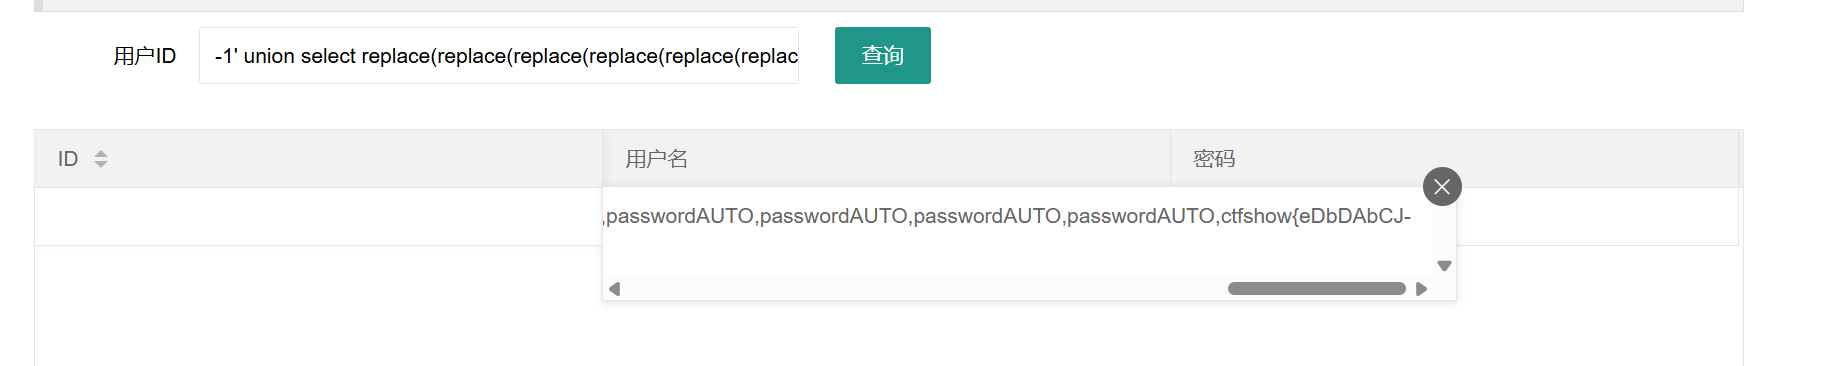Click the blank popup area under the text
Viewport: 1828px width, 366px height.
[1018, 255]
